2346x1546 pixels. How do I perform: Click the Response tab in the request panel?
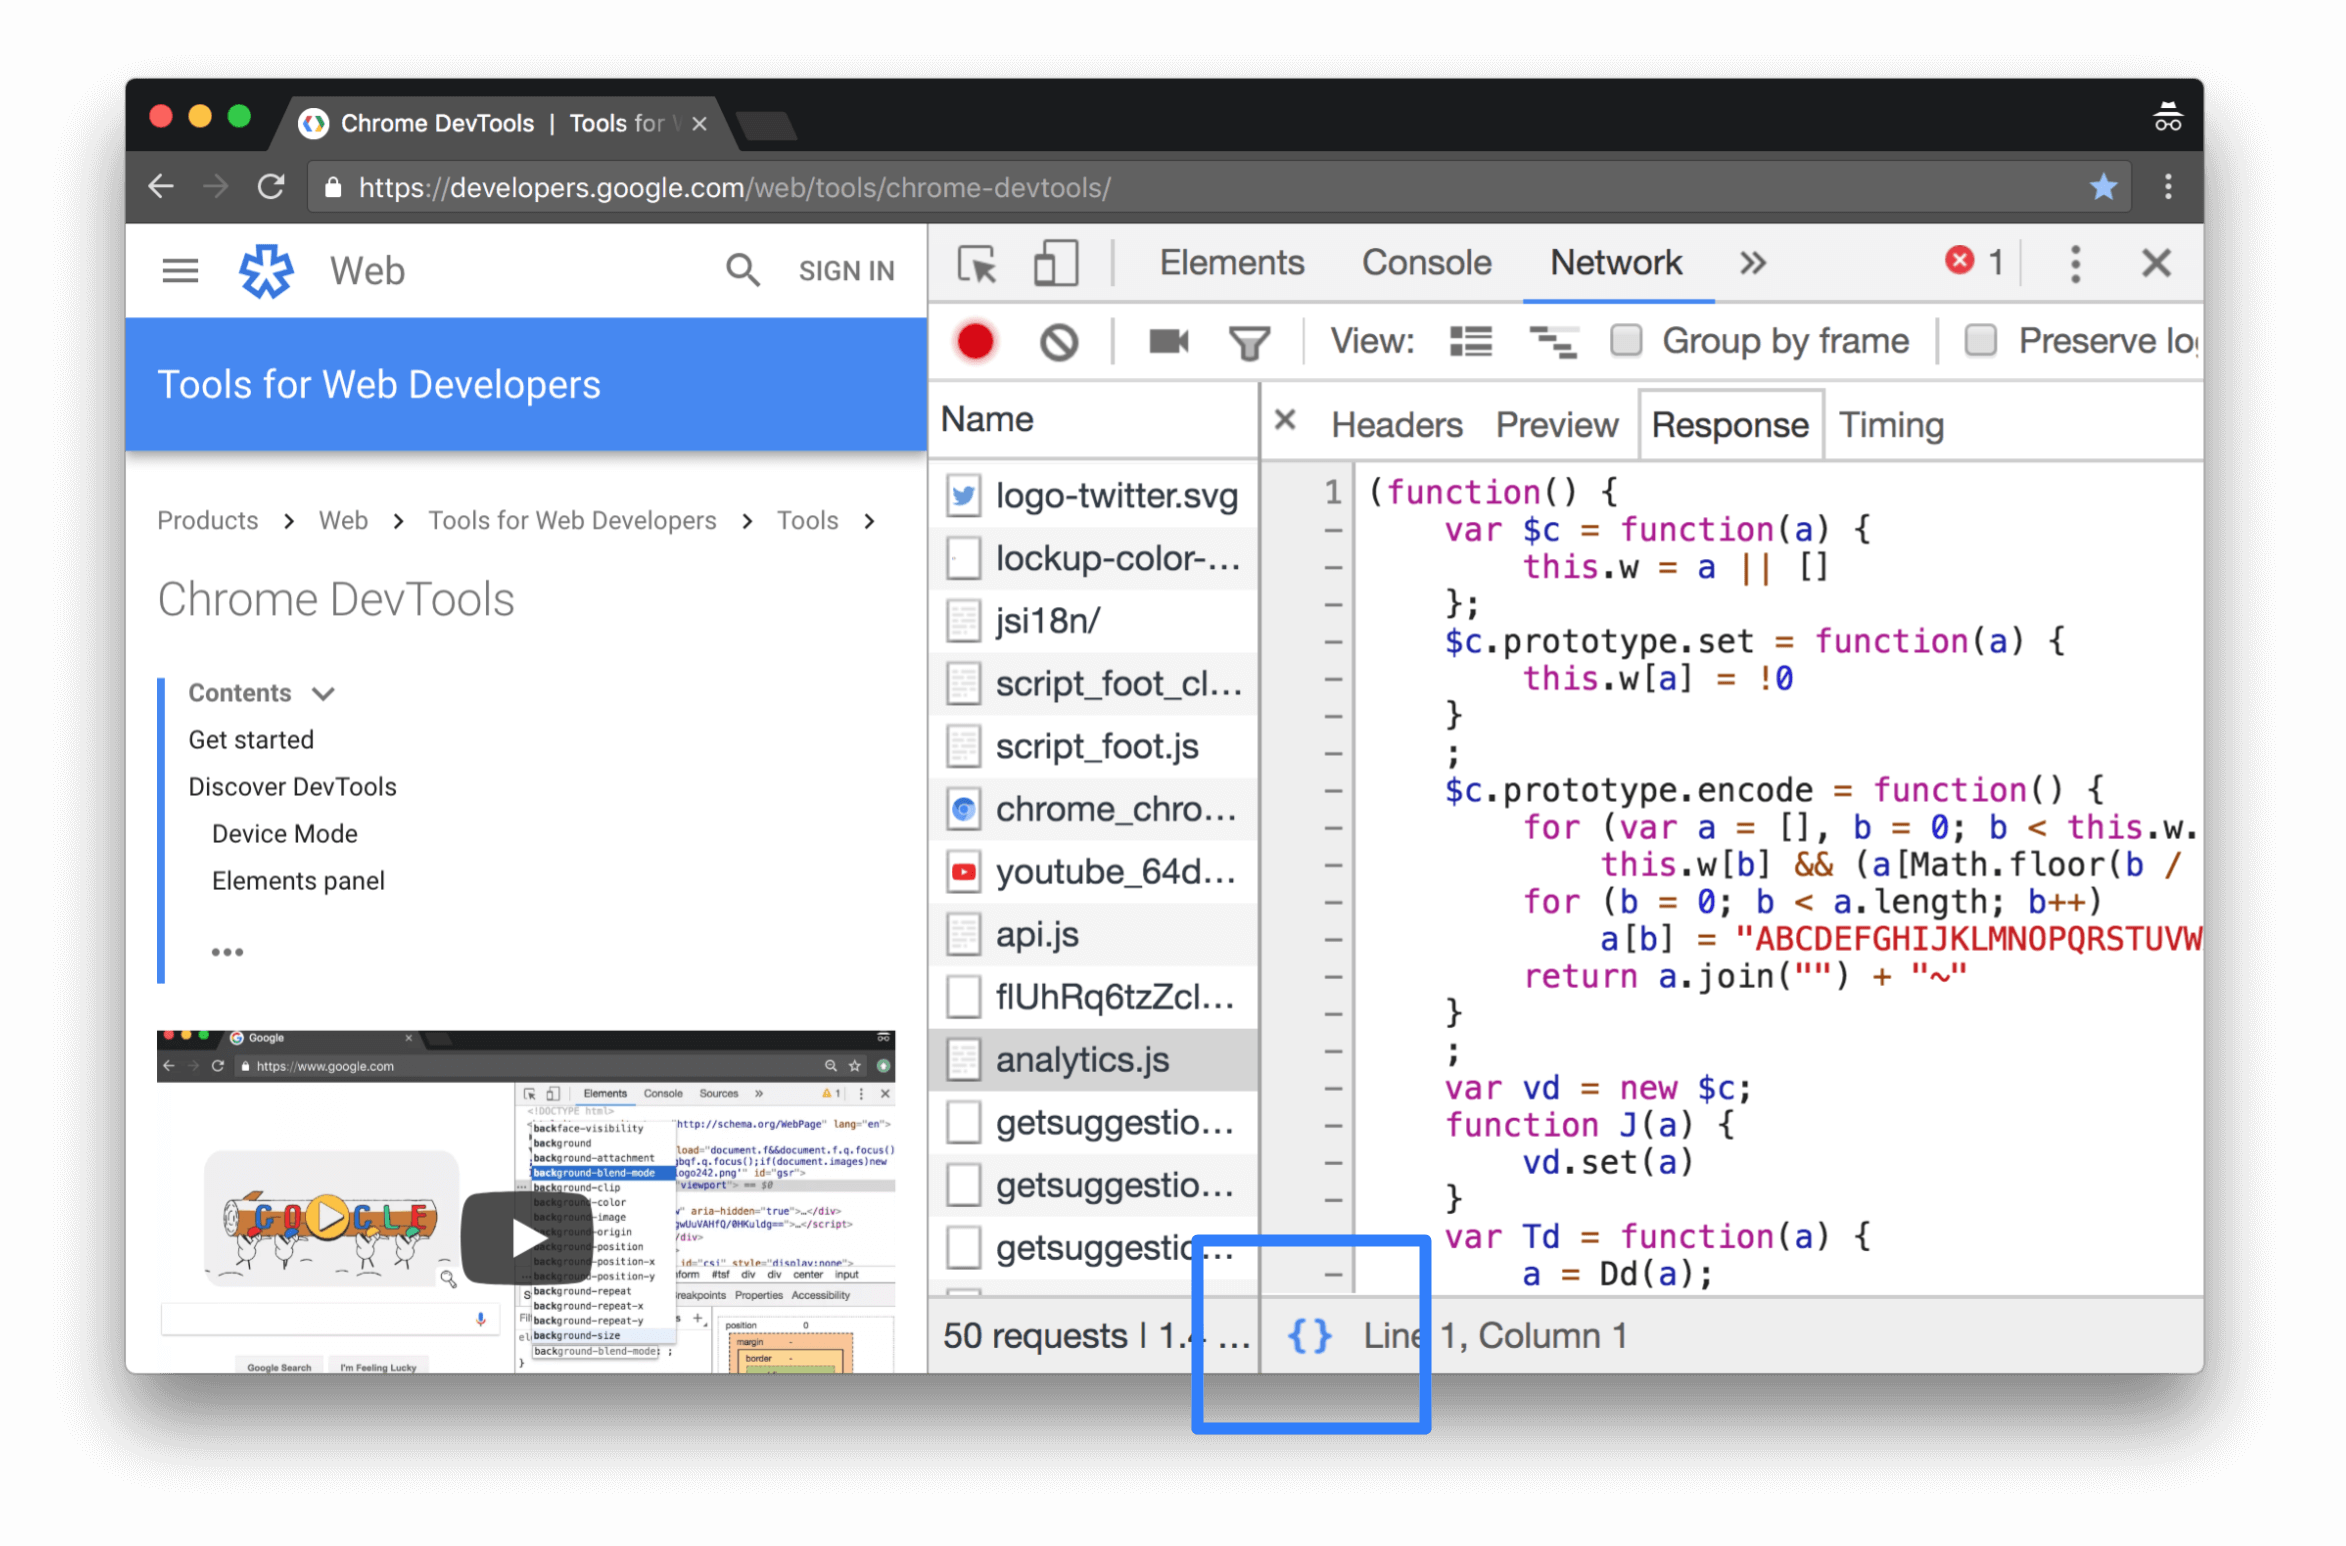(1727, 424)
